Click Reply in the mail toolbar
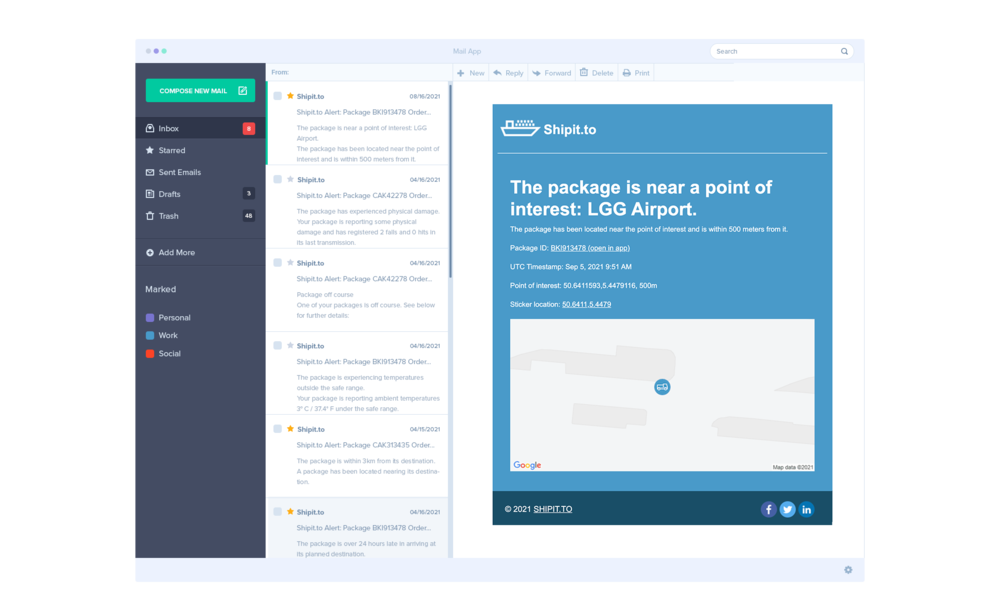The height and width of the screenshot is (597, 1000). point(508,73)
